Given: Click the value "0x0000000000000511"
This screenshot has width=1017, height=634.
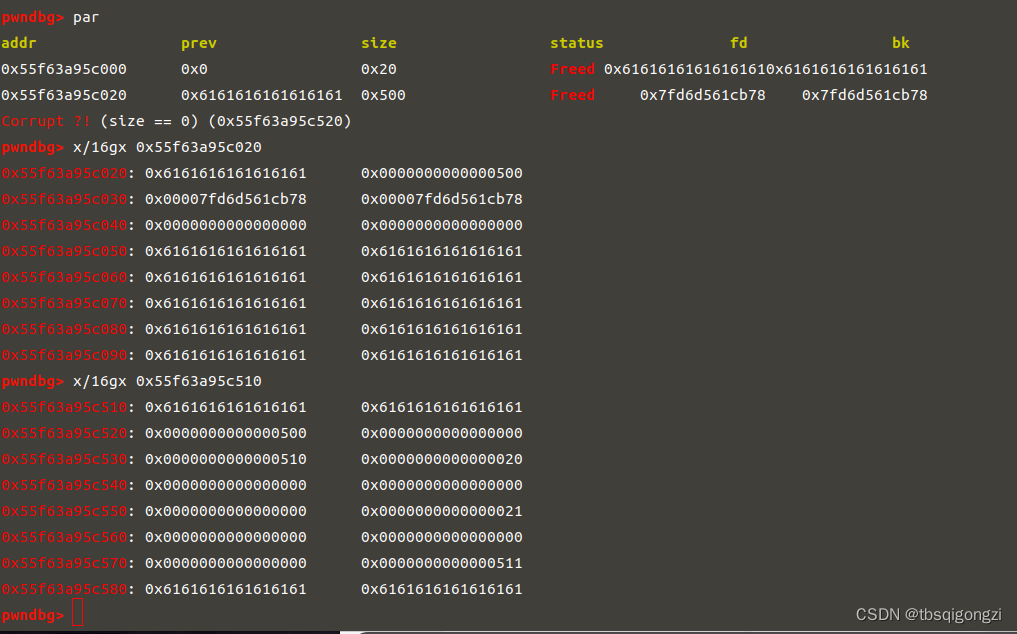Looking at the screenshot, I should click(x=442, y=563).
